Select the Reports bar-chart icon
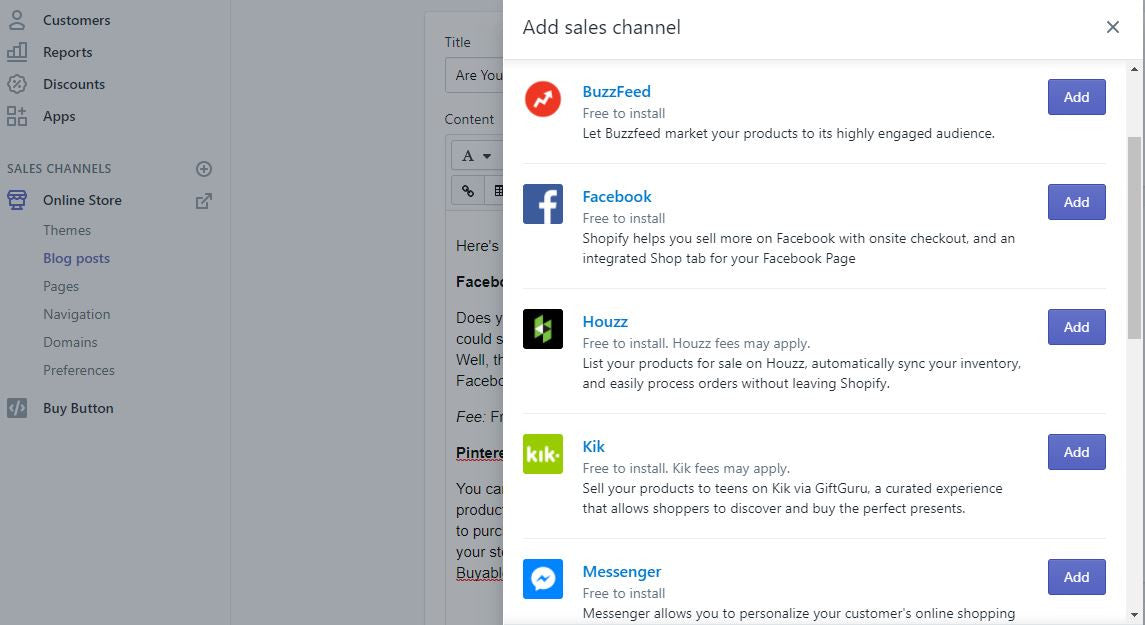Screen dimensions: 1145x625 [16, 51]
